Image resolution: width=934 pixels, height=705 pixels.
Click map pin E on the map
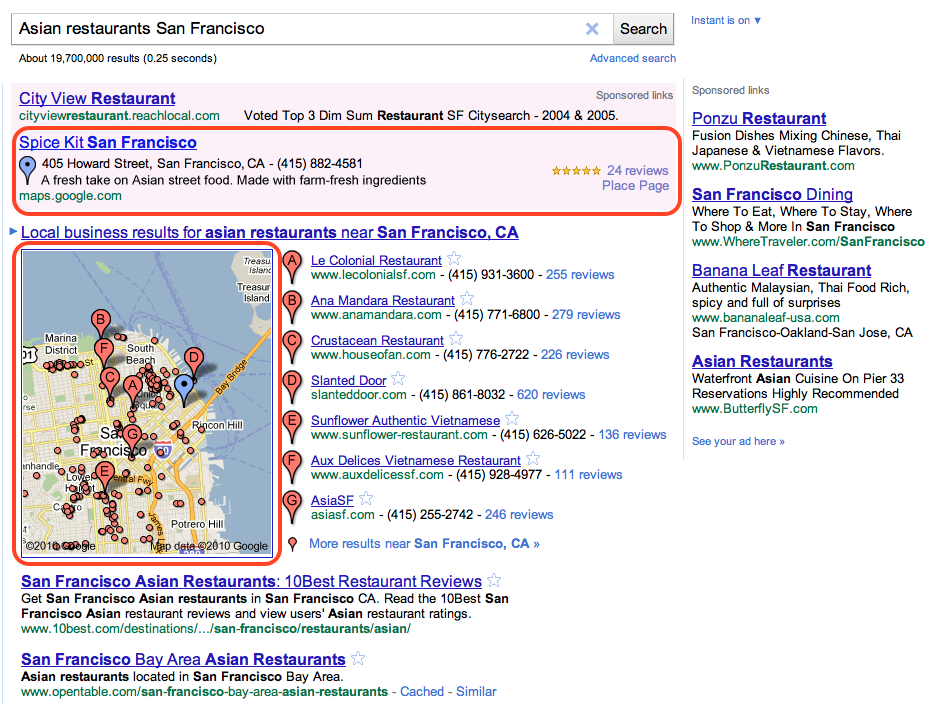(x=105, y=478)
